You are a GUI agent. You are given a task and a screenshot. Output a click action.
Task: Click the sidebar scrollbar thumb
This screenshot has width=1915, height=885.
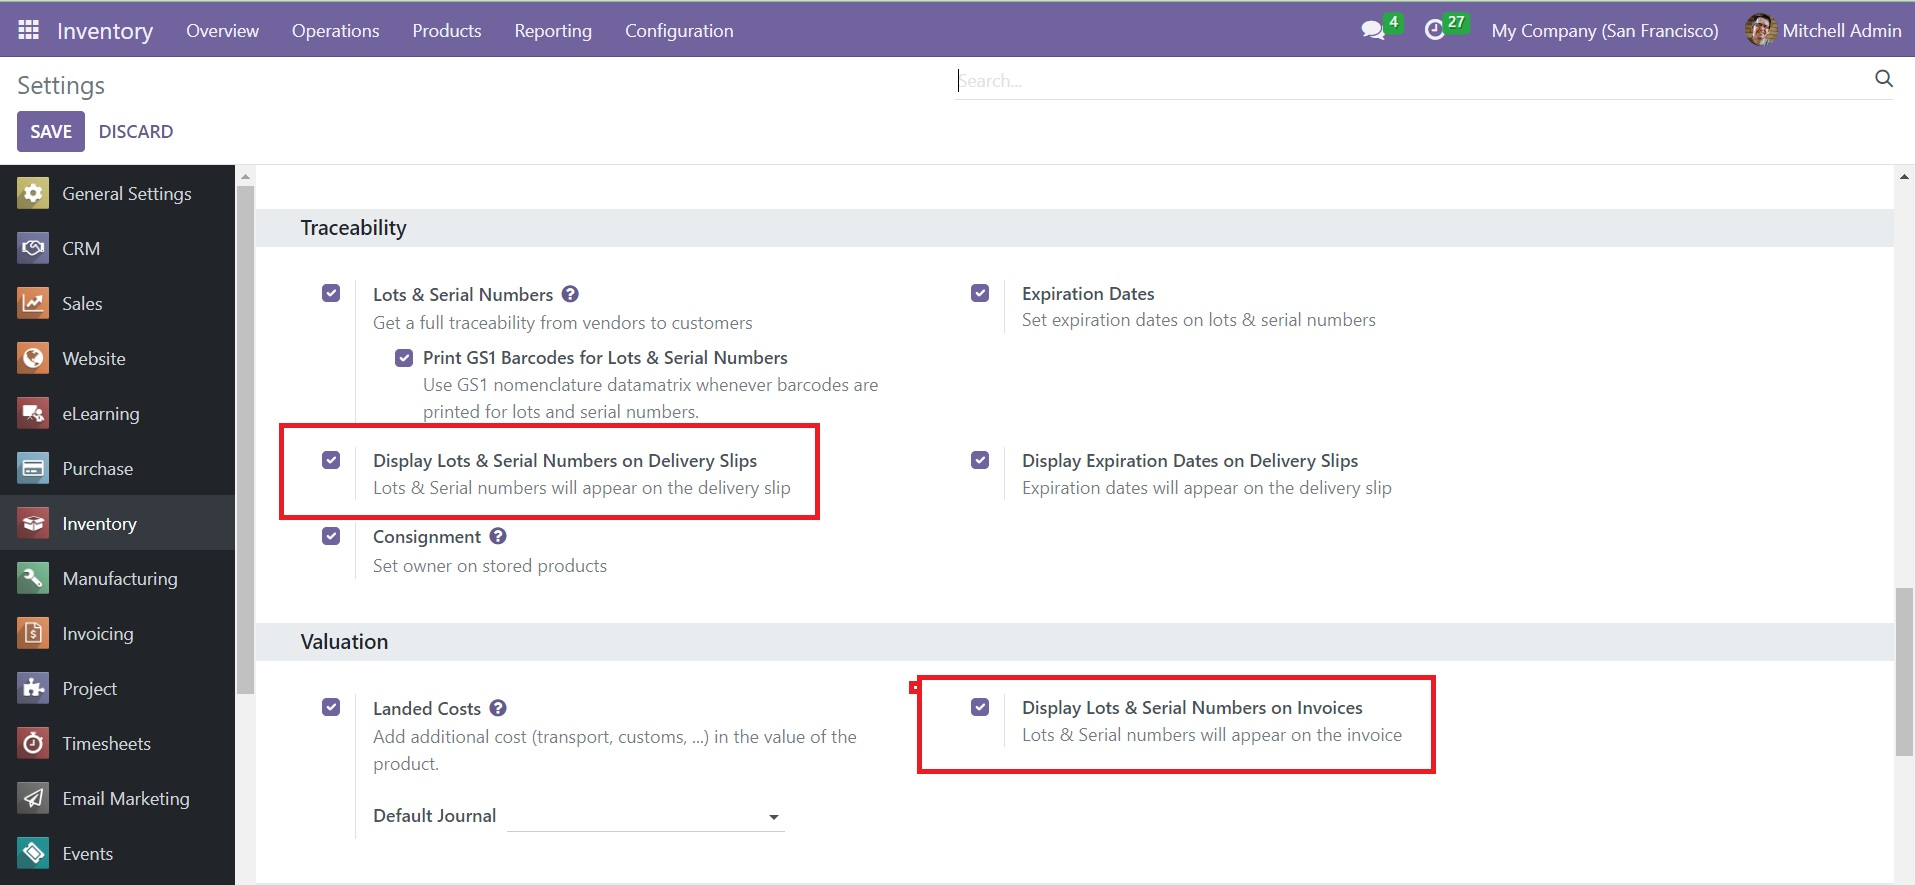tap(245, 439)
